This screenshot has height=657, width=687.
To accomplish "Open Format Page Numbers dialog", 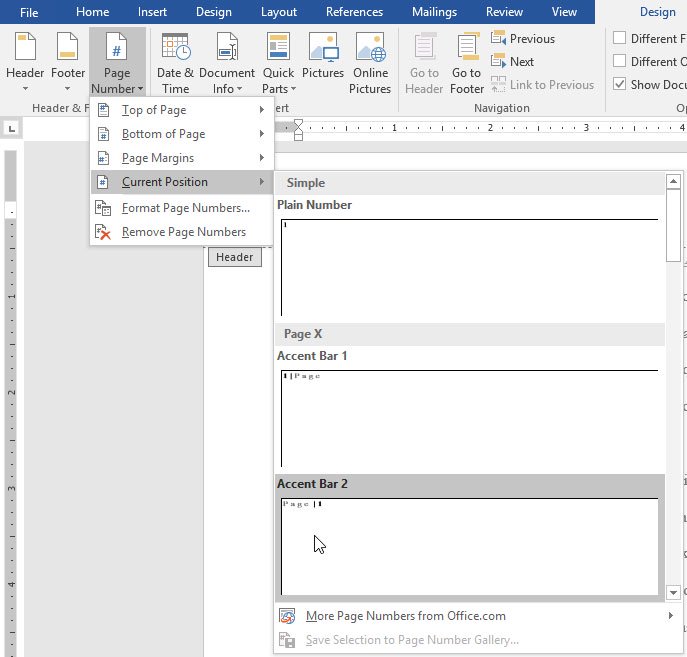I will tap(185, 208).
